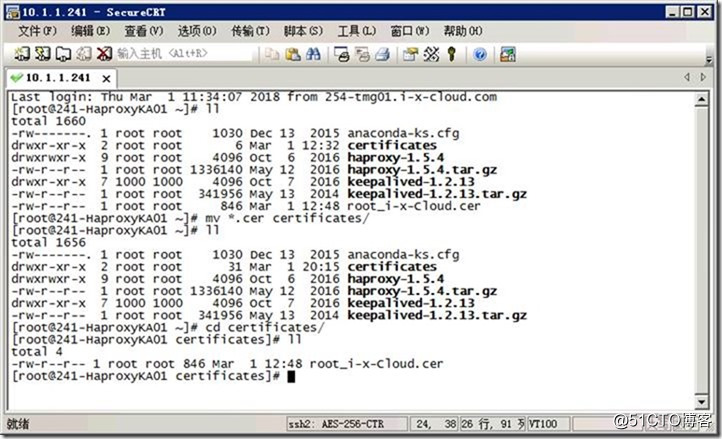Open the 查看(V) menu

(144, 31)
